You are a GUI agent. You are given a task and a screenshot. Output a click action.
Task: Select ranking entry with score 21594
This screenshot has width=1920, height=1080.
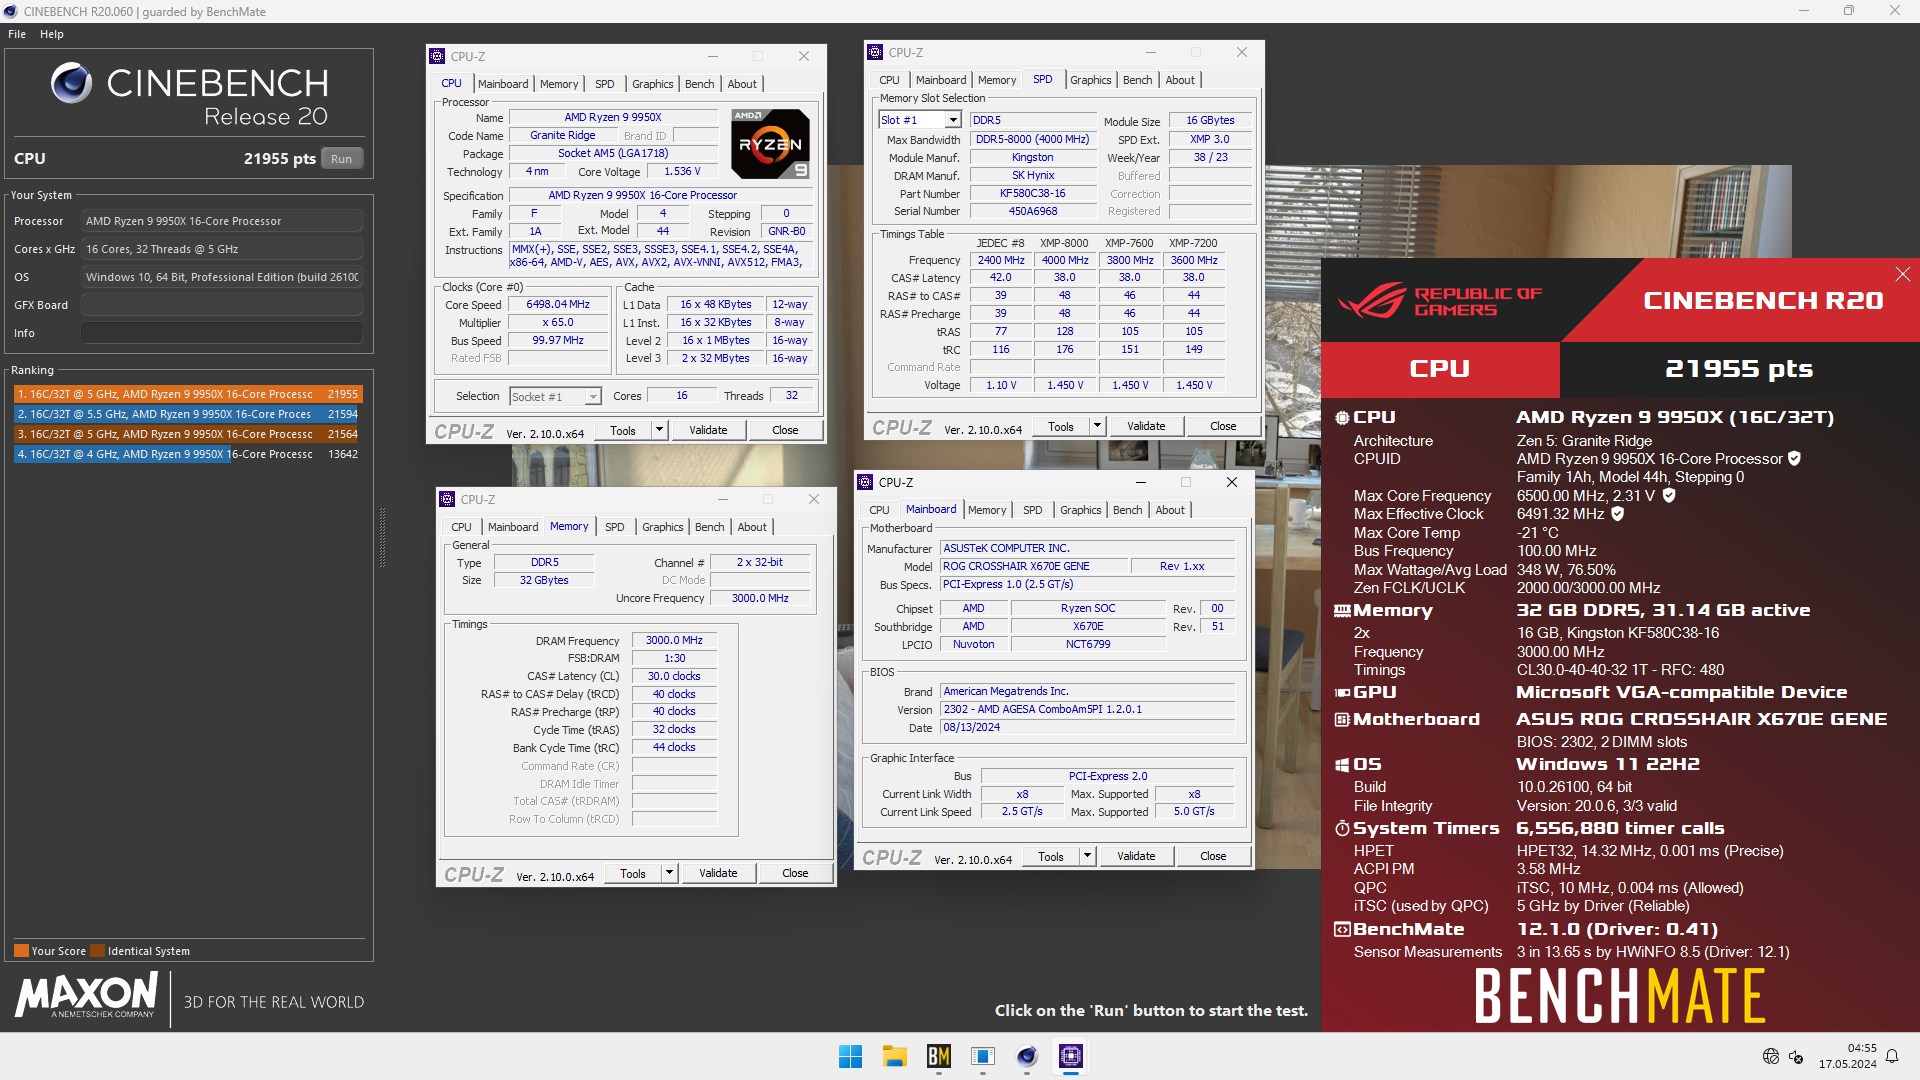(x=187, y=414)
